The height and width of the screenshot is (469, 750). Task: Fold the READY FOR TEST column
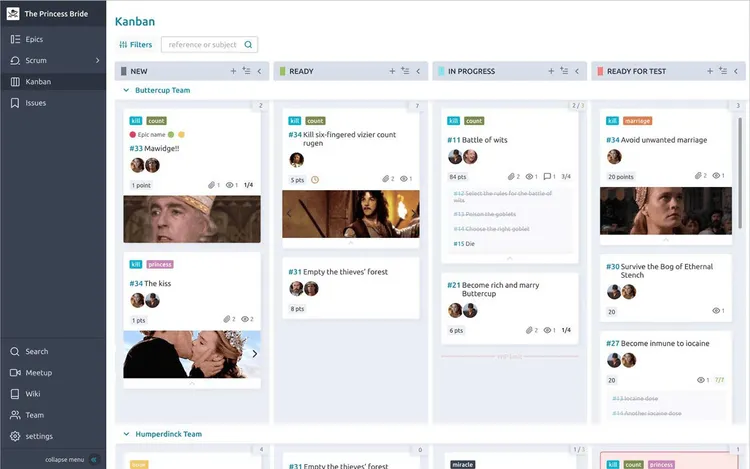[736, 71]
